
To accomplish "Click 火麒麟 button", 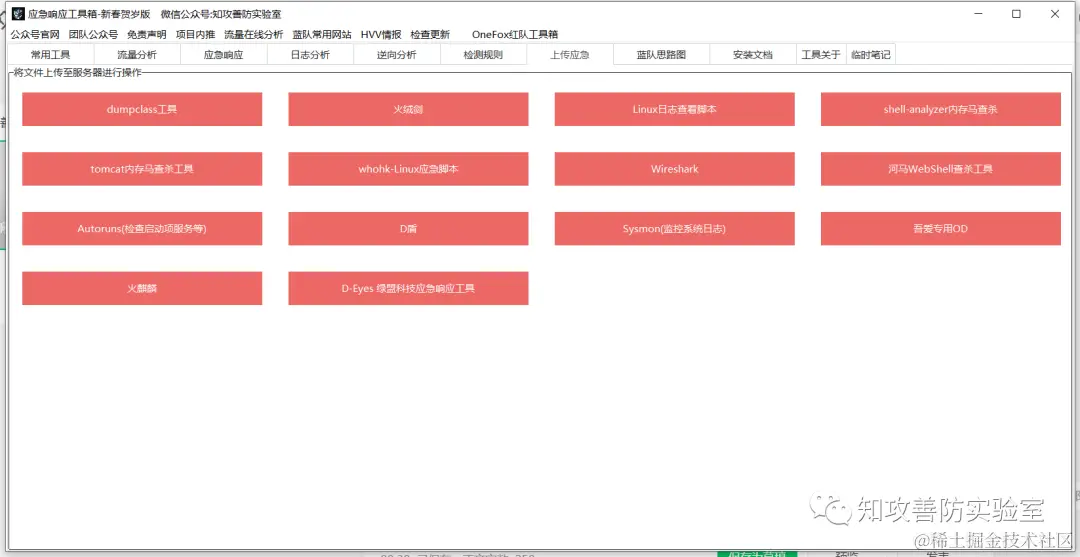I will pyautogui.click(x=142, y=288).
